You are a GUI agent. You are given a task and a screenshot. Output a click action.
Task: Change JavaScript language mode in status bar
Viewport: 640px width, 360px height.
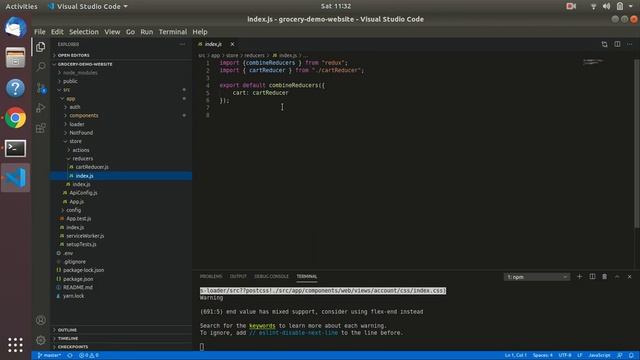599,356
